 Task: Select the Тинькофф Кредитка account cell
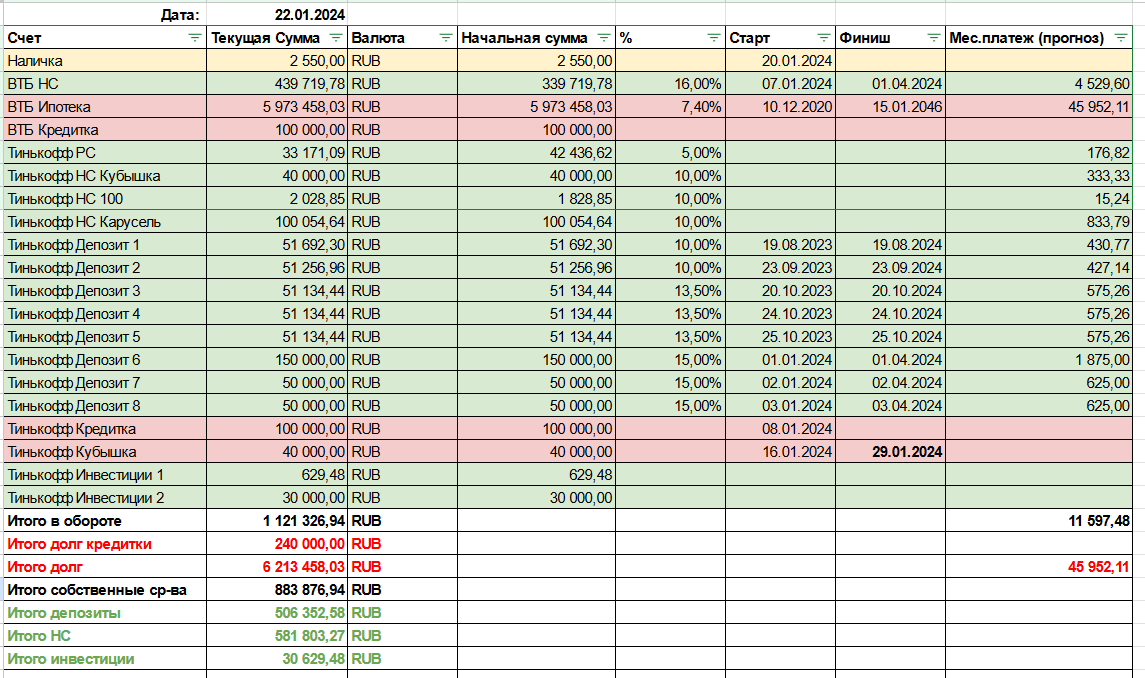(105, 429)
